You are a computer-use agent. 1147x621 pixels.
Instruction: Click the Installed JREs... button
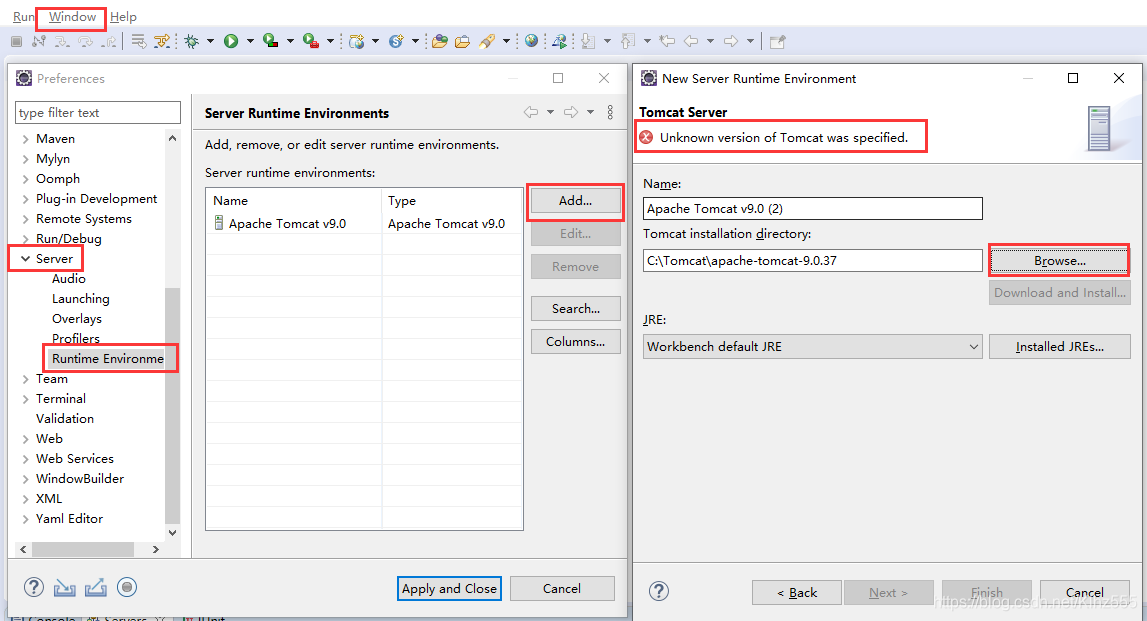coord(1059,347)
